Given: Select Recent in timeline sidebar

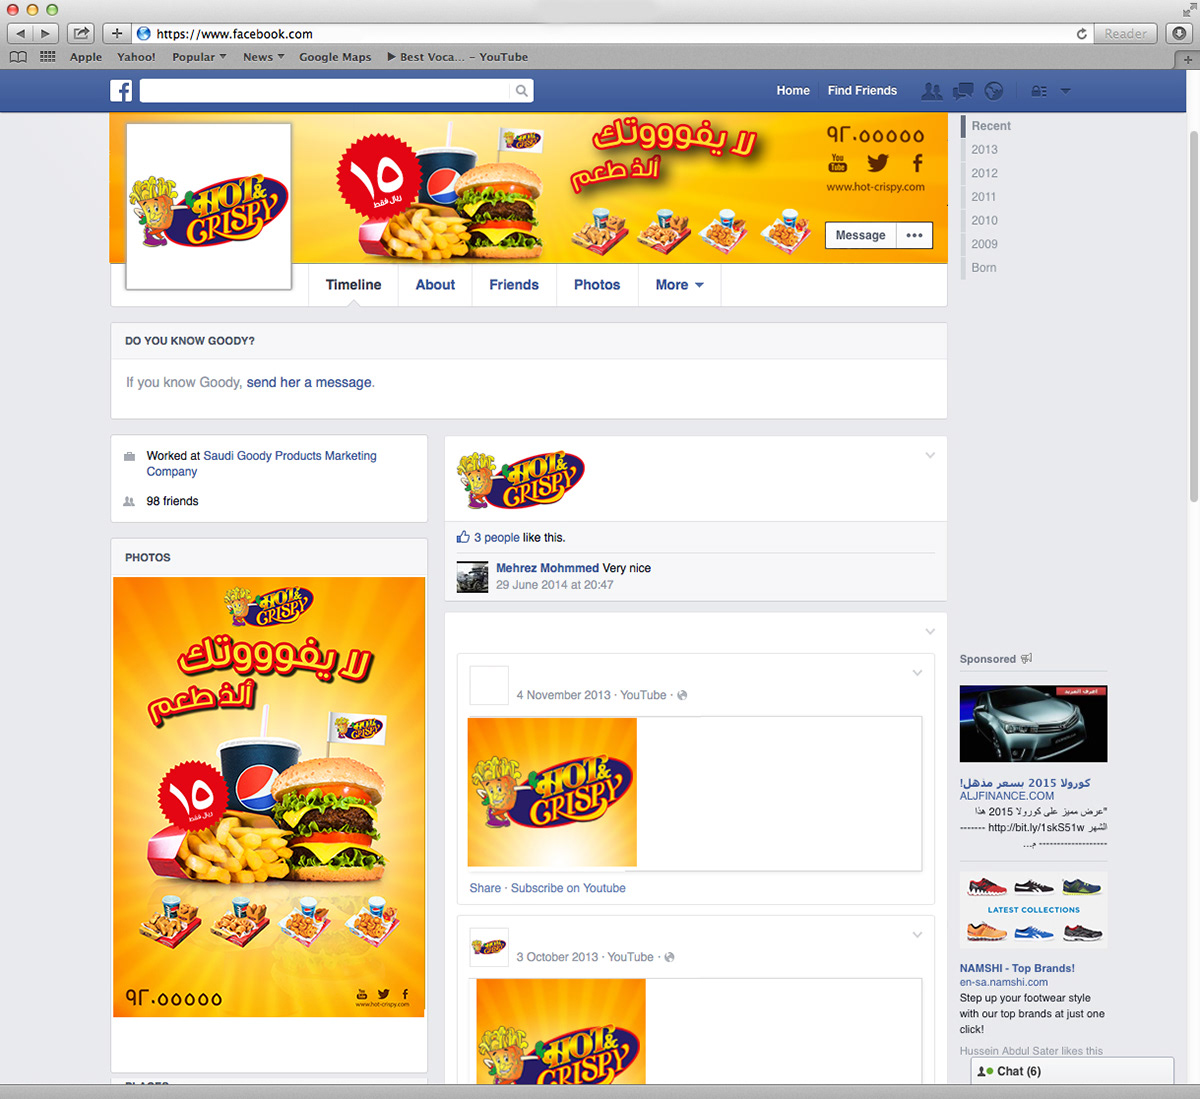Looking at the screenshot, I should (x=991, y=126).
